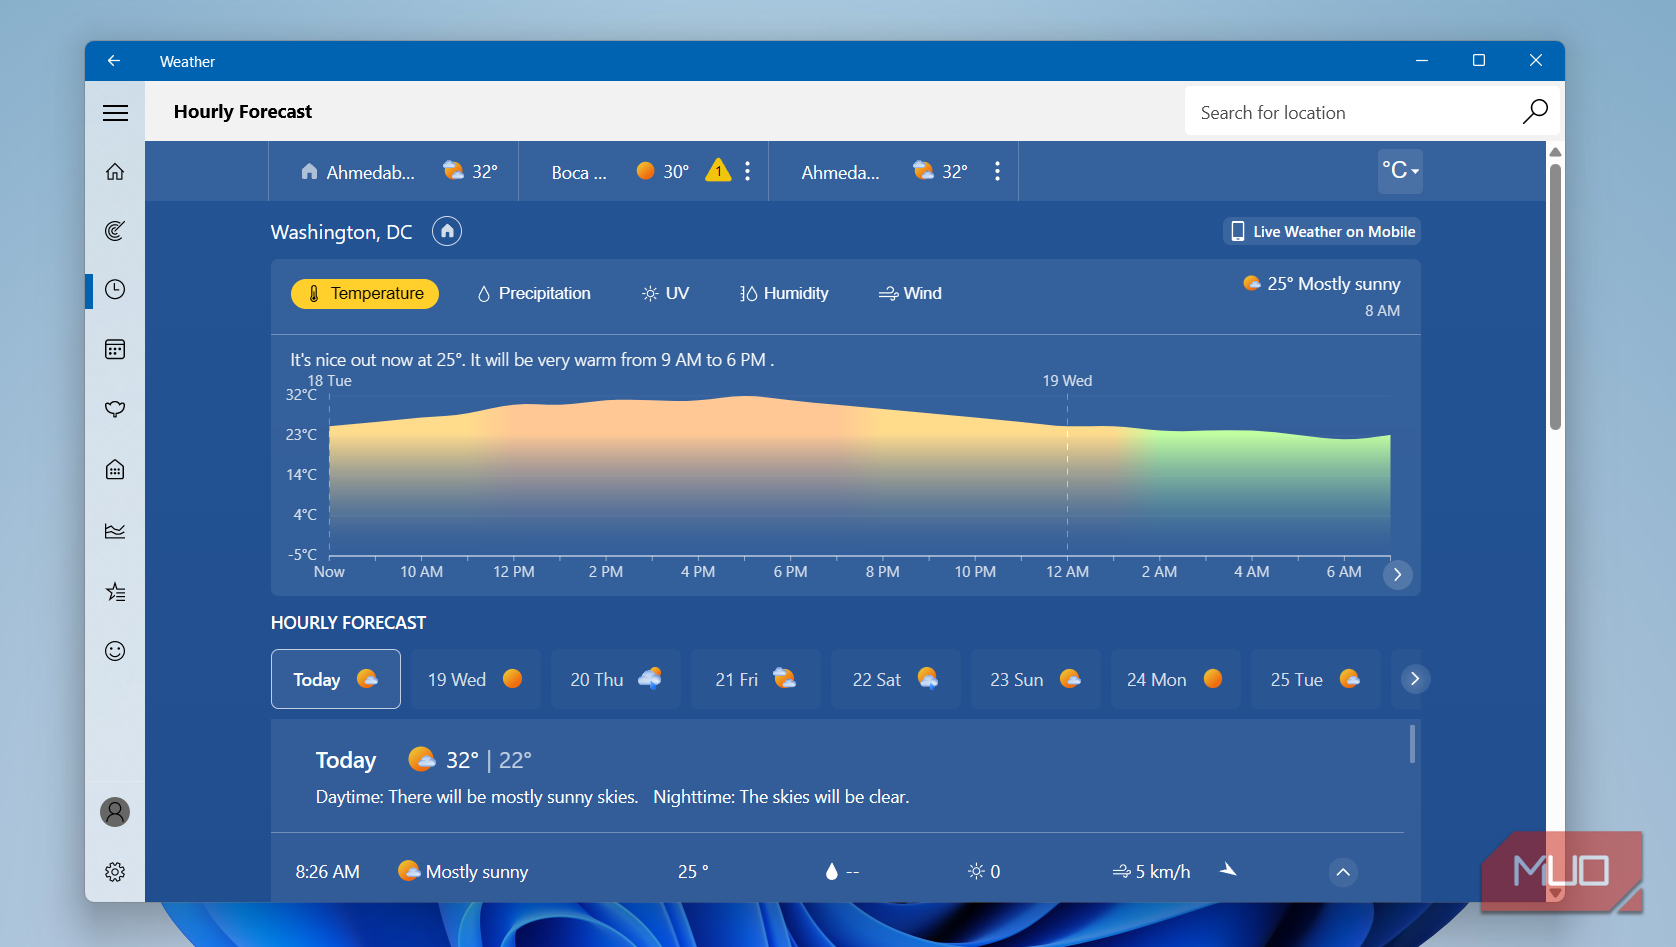Set Washington, DC as home location
The width and height of the screenshot is (1676, 947).
pos(447,231)
